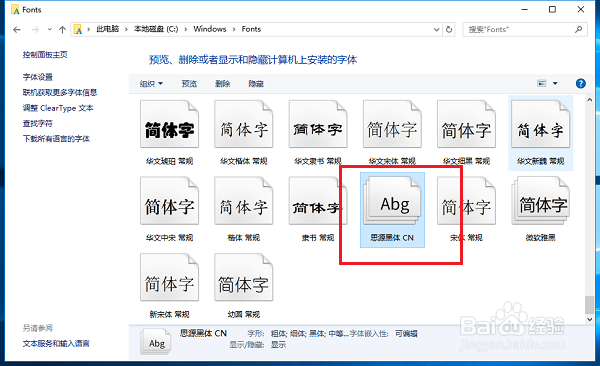Navigate to Windows breadcrumb
Viewport: 600px width, 366px height.
pos(210,29)
